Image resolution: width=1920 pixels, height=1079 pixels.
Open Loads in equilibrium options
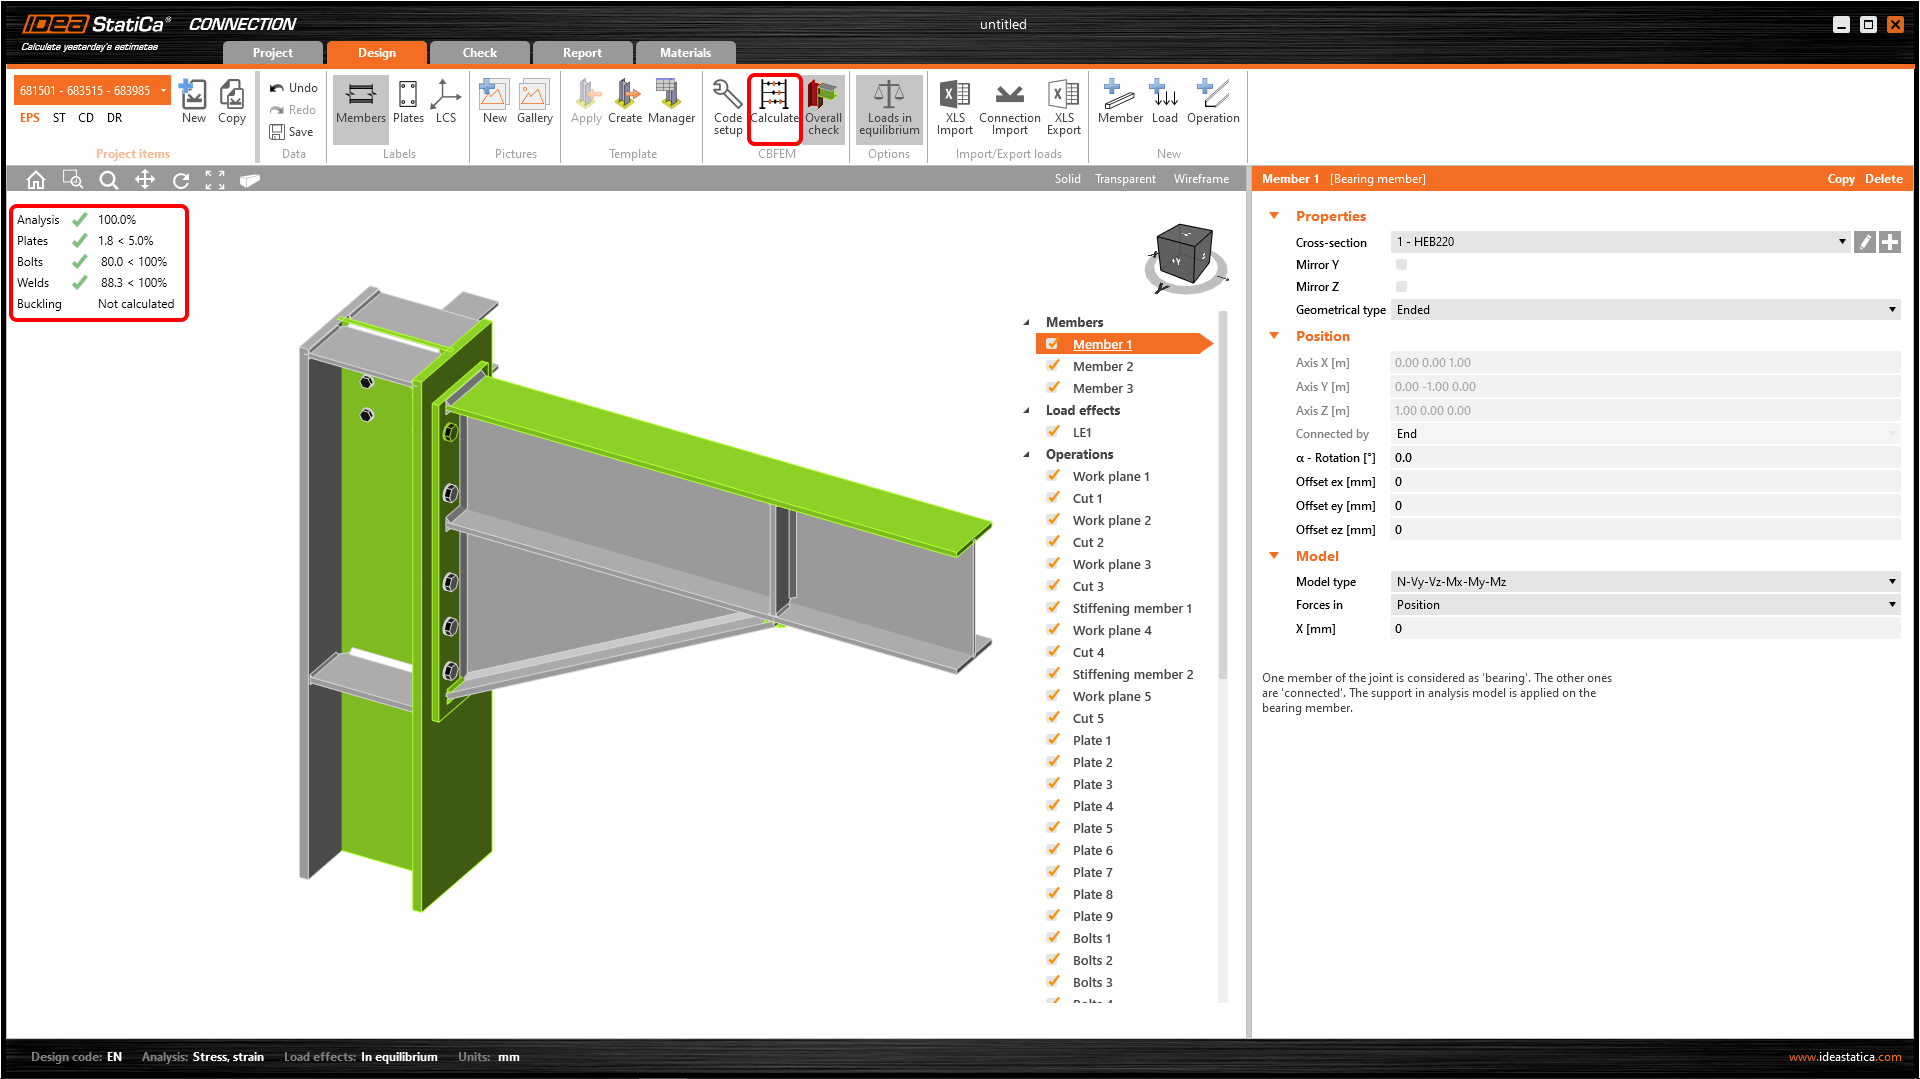888,107
